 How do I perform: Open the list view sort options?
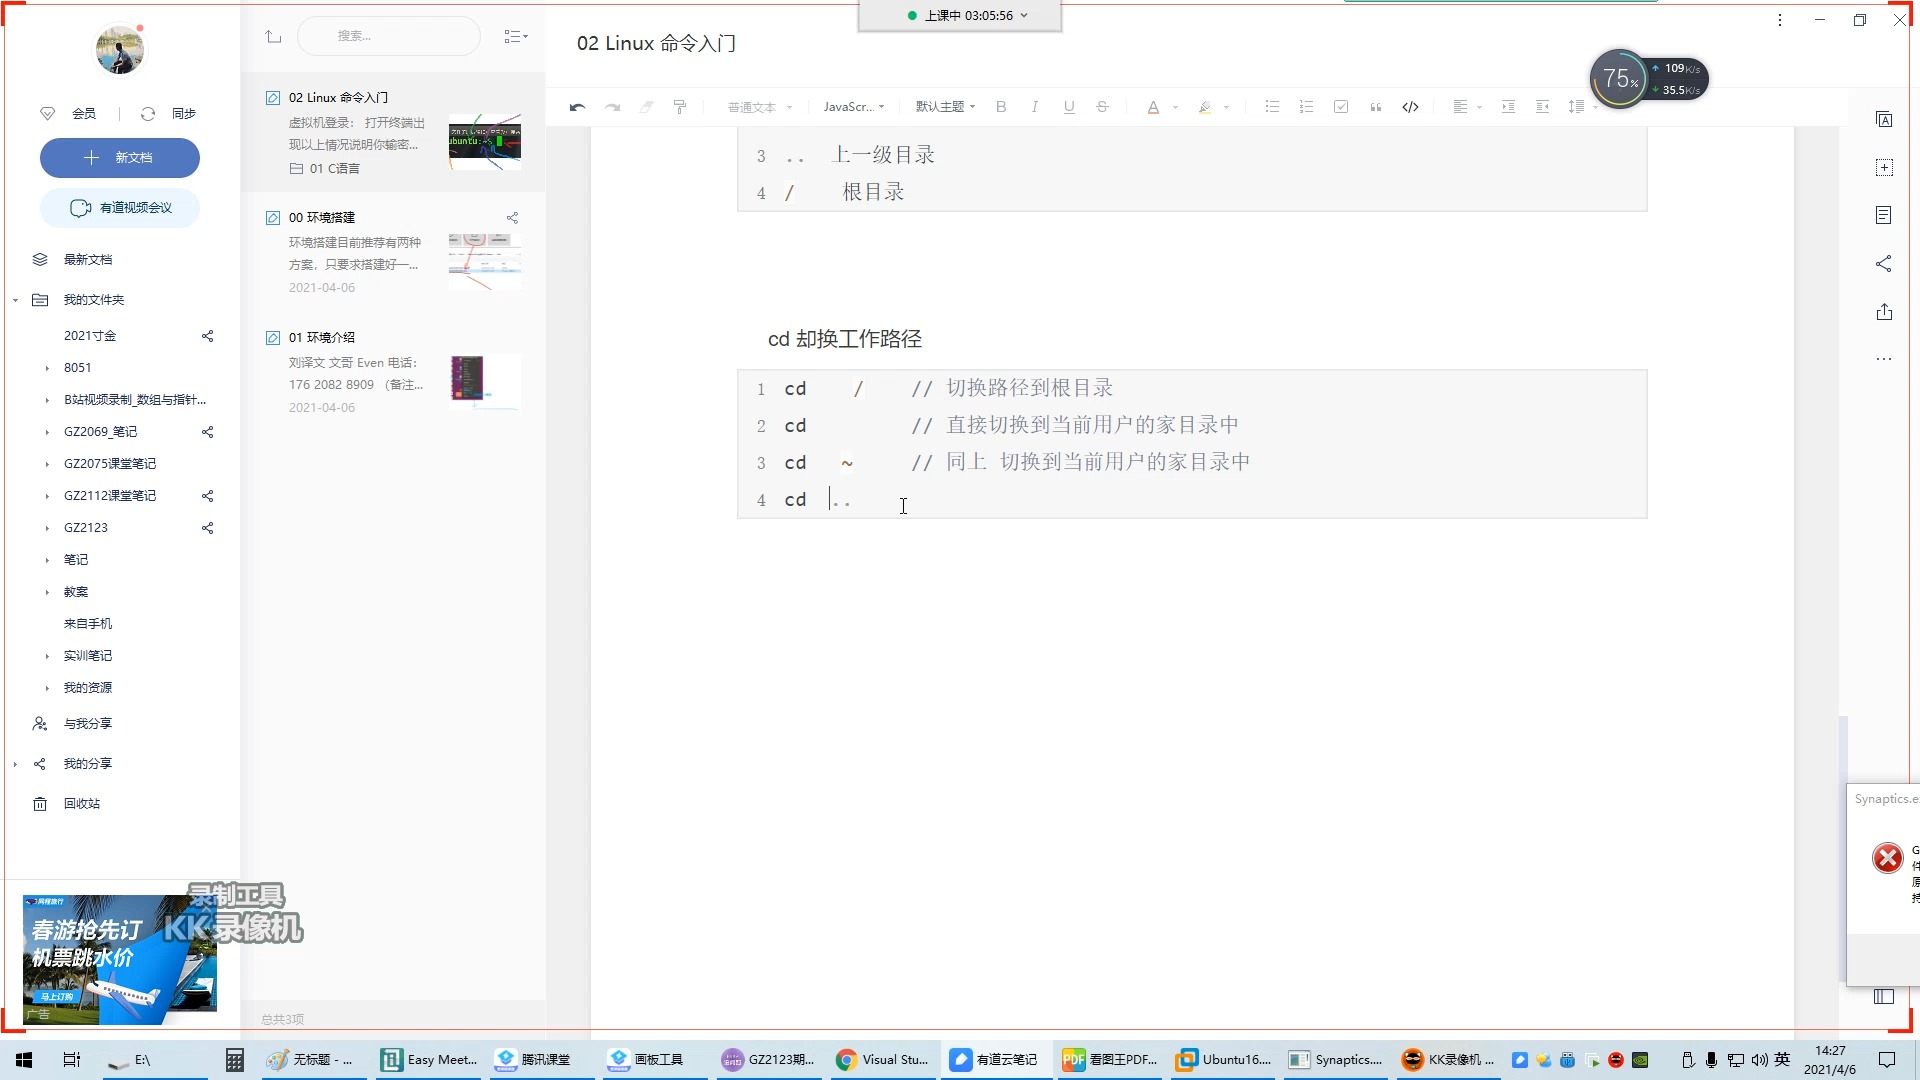pos(516,36)
